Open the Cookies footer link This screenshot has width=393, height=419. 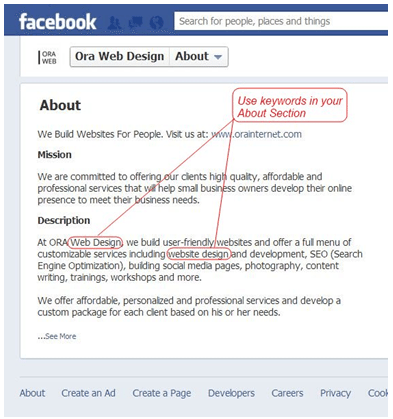(378, 393)
